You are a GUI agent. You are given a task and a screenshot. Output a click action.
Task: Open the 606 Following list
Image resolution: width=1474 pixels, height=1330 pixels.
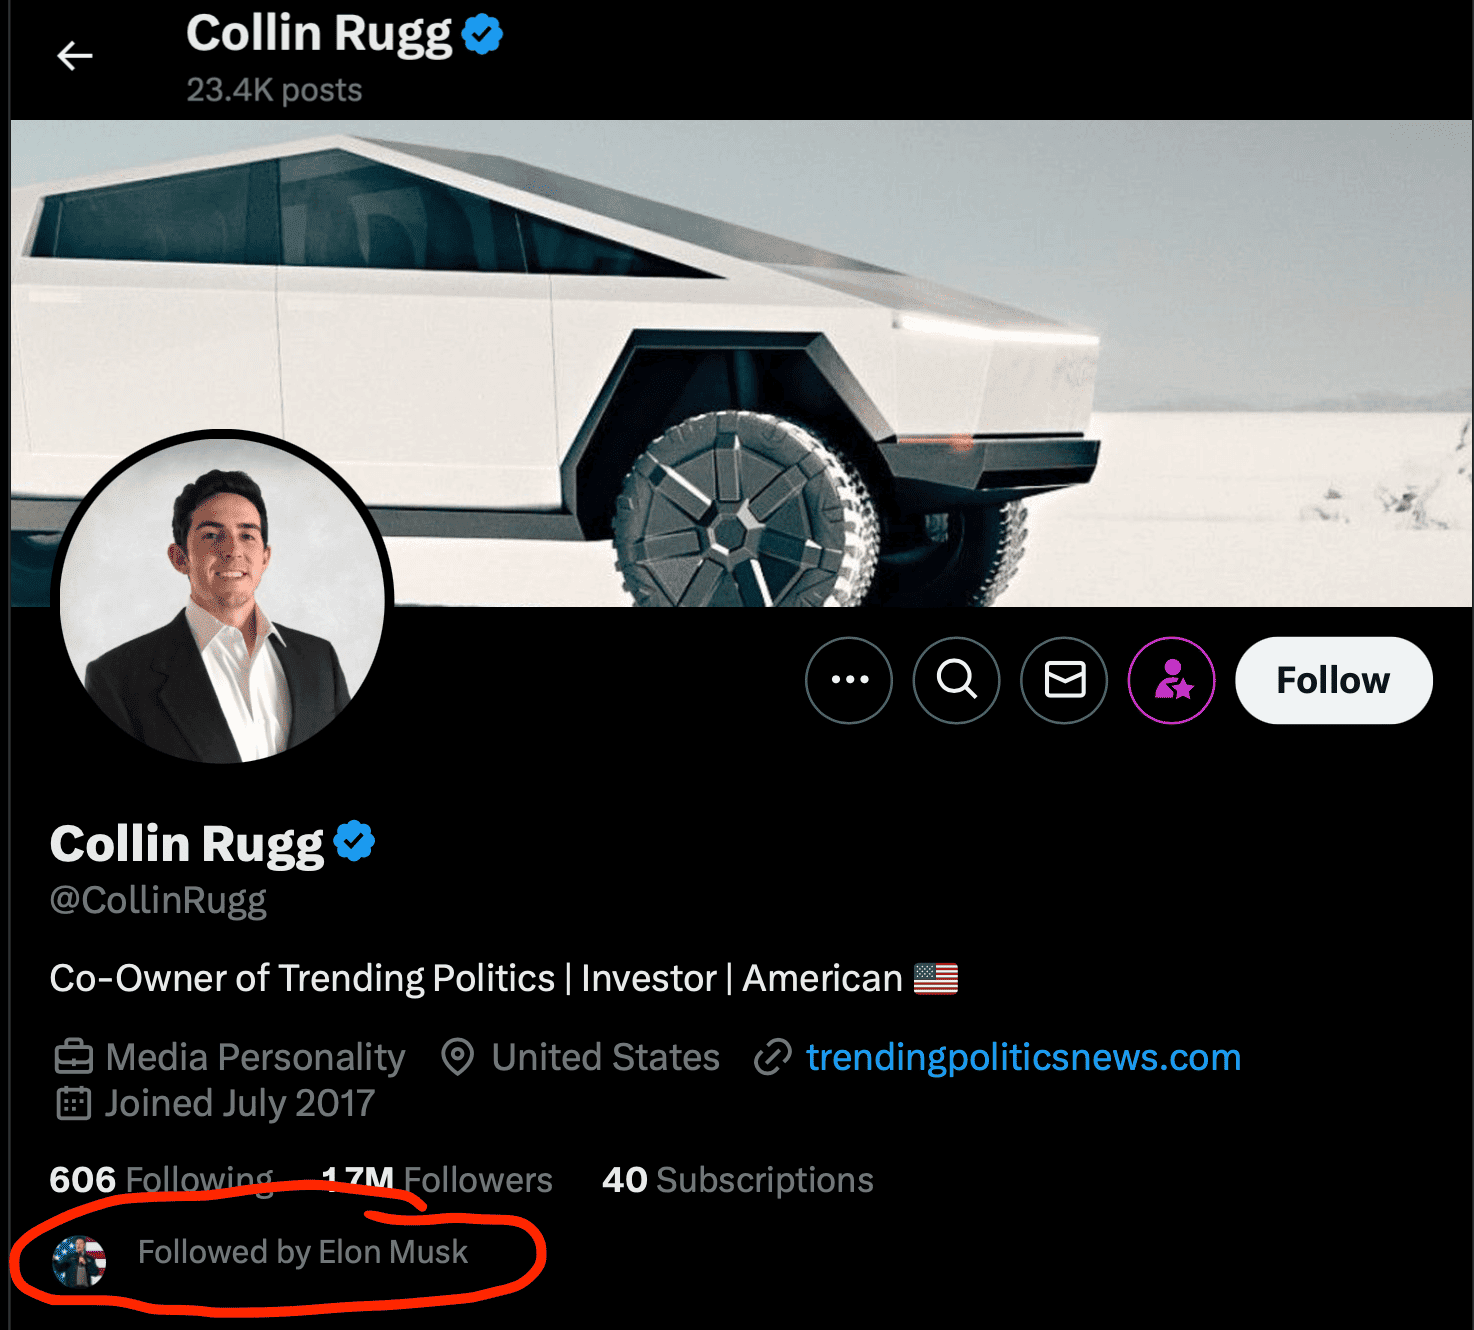click(161, 1180)
